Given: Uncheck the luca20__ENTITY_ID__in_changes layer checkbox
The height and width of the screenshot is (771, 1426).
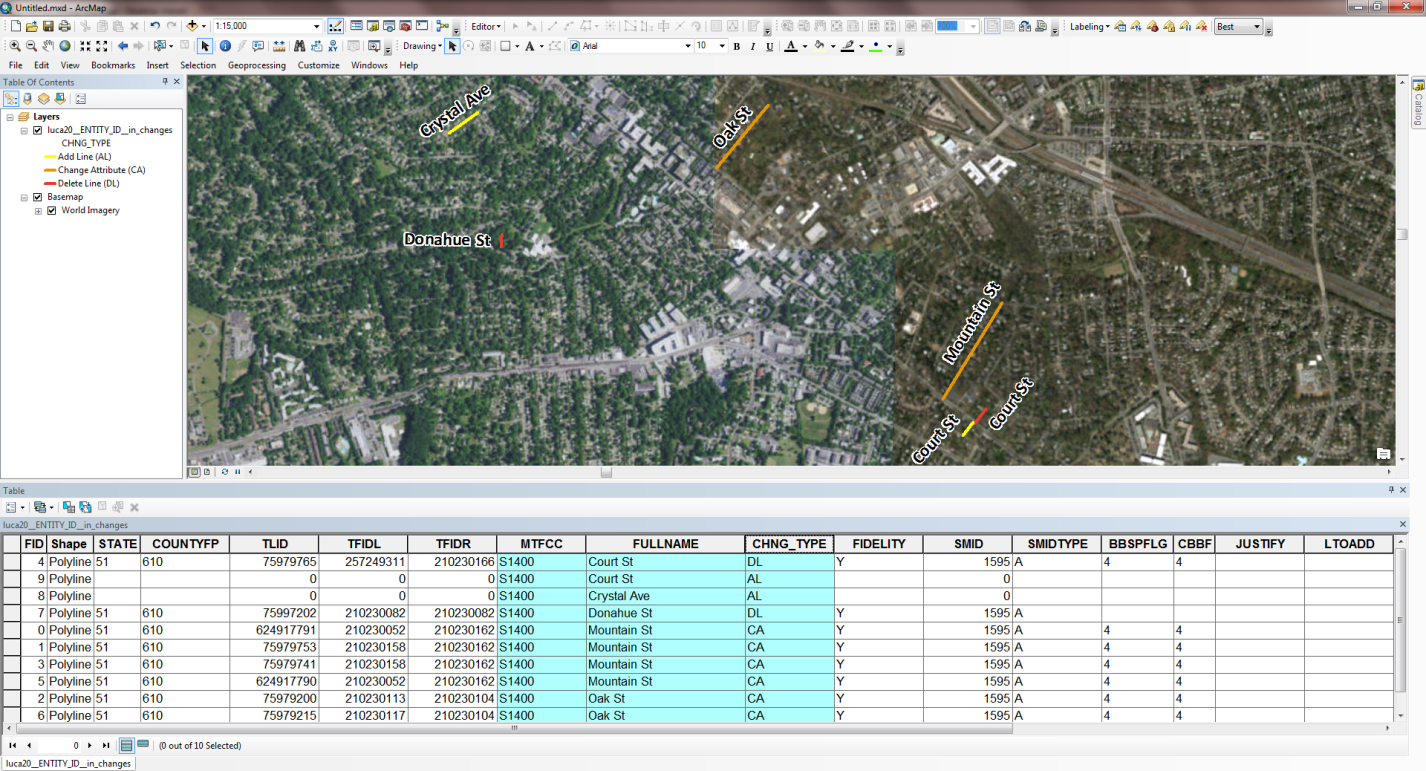Looking at the screenshot, I should pyautogui.click(x=38, y=130).
